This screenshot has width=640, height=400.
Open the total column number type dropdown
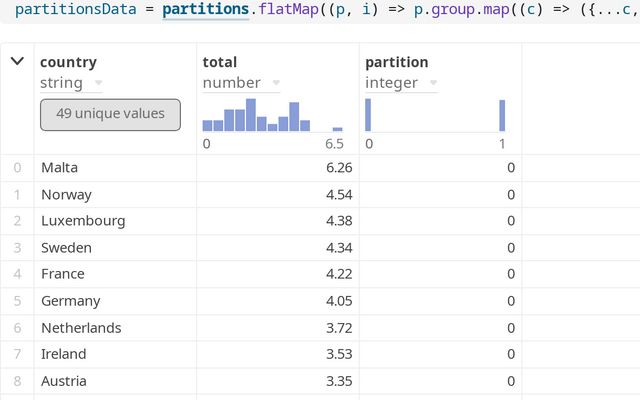275,84
